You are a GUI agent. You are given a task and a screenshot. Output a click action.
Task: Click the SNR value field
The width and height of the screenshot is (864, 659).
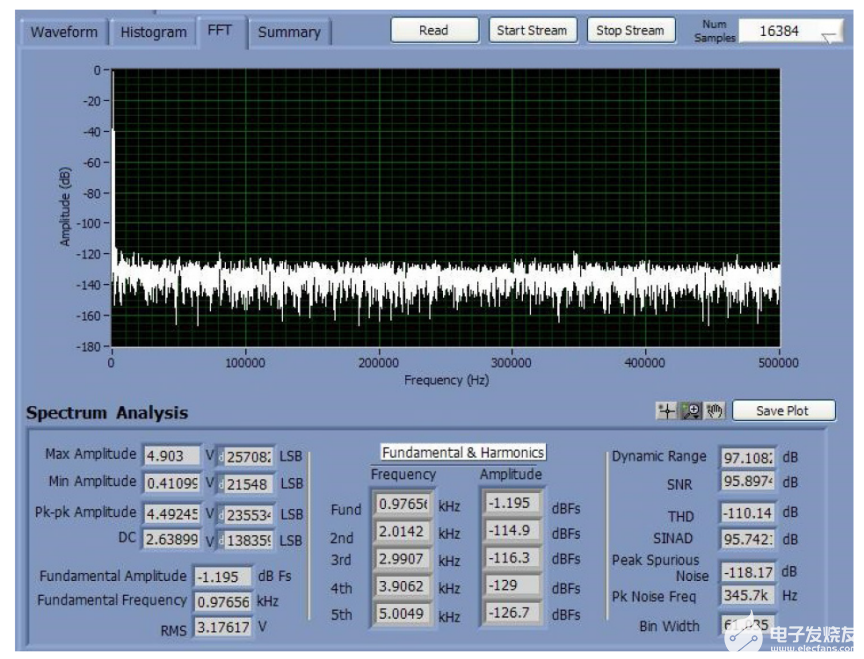[748, 482]
